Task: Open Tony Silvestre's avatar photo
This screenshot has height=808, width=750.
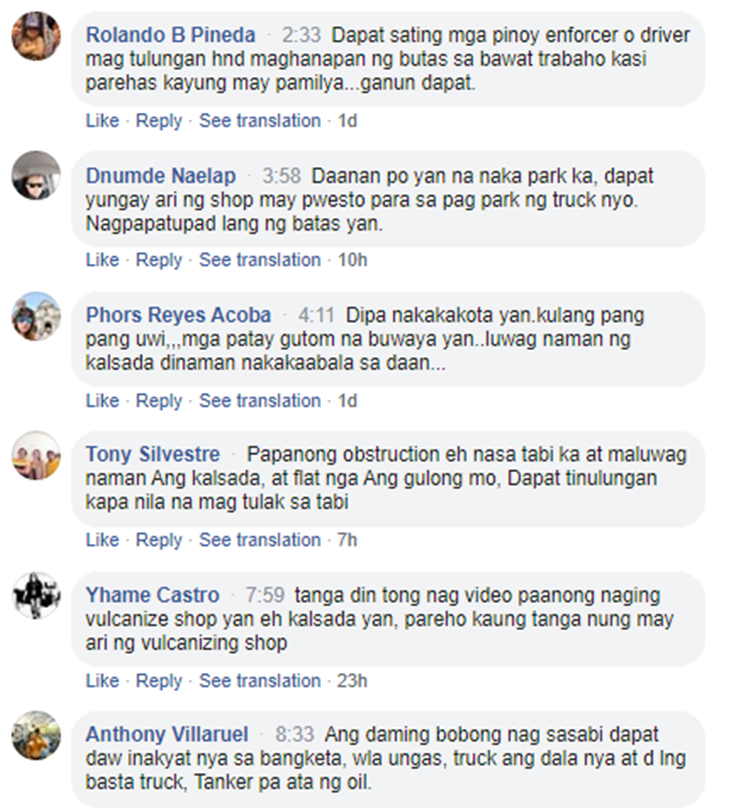Action: (x=36, y=456)
